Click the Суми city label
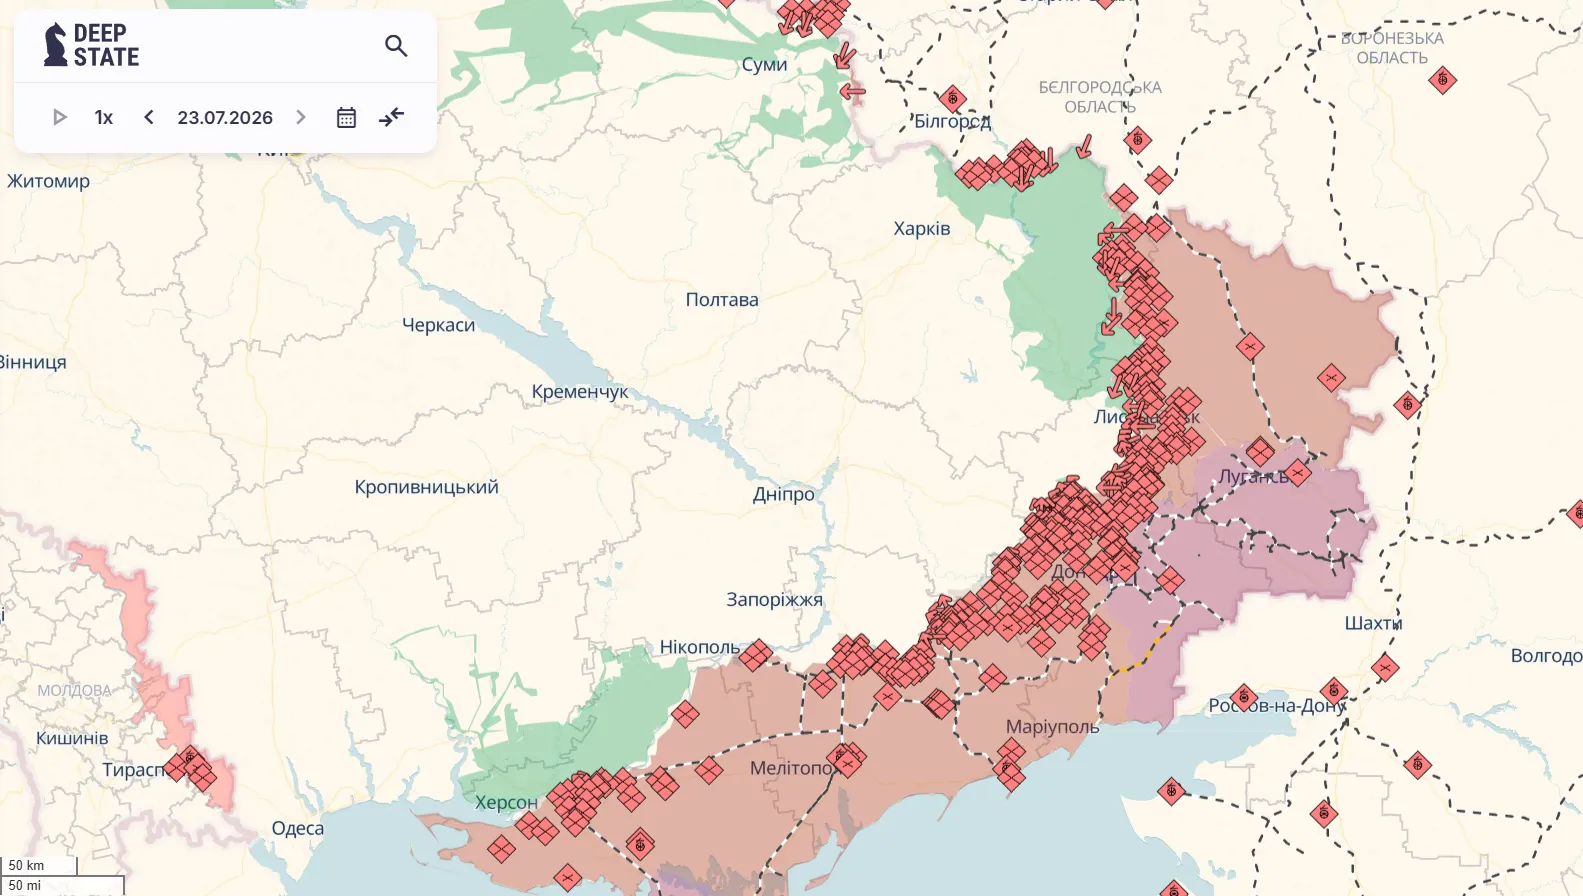The height and width of the screenshot is (896, 1583). [x=765, y=64]
